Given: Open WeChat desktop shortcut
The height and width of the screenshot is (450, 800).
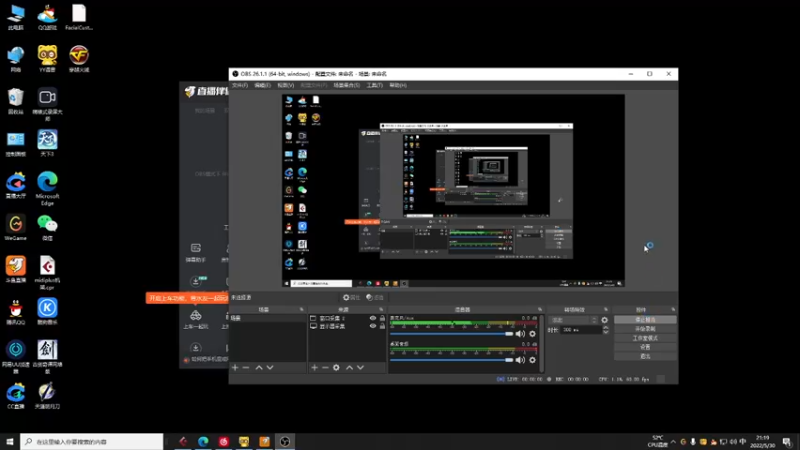Looking at the screenshot, I should point(47,228).
